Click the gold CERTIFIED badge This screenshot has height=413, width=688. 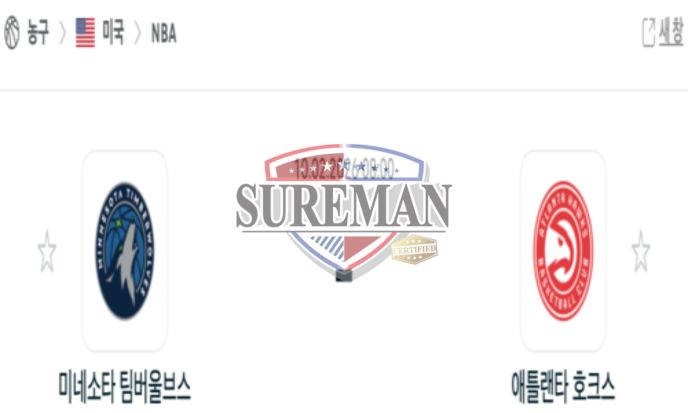(414, 249)
